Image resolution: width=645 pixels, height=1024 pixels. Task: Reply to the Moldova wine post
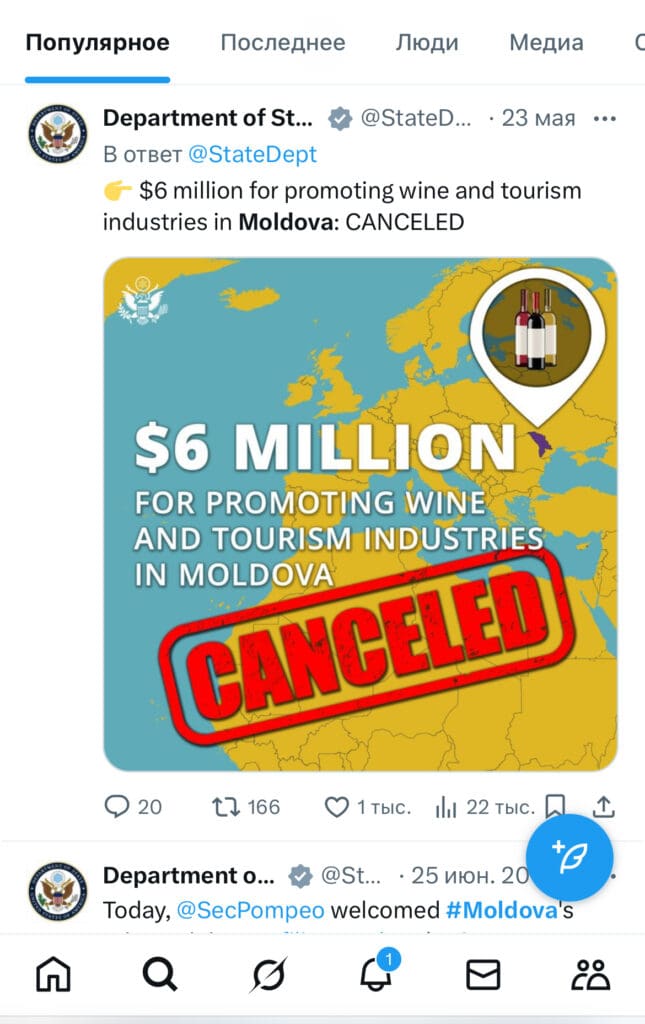(x=118, y=806)
